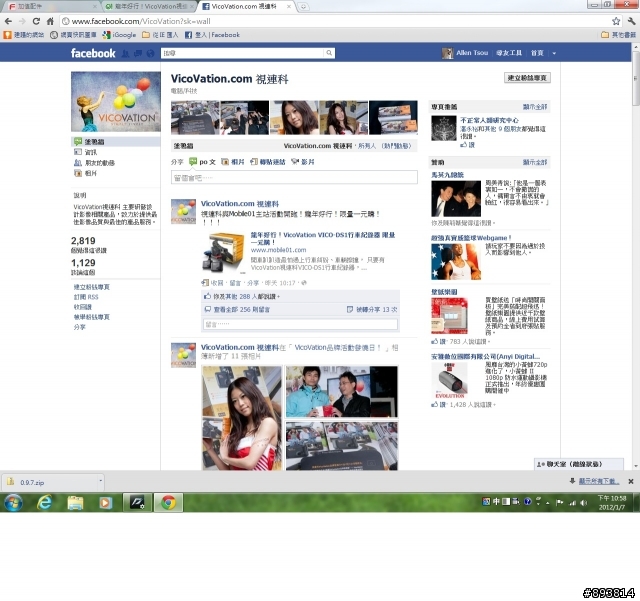Open Chrome wrench settings menu
This screenshot has width=640, height=601.
tap(631, 21)
